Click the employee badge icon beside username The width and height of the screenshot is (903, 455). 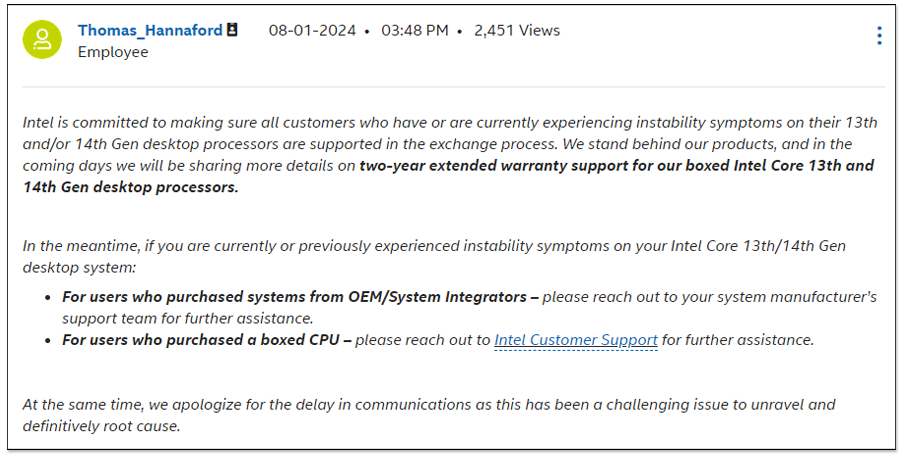pyautogui.click(x=232, y=30)
